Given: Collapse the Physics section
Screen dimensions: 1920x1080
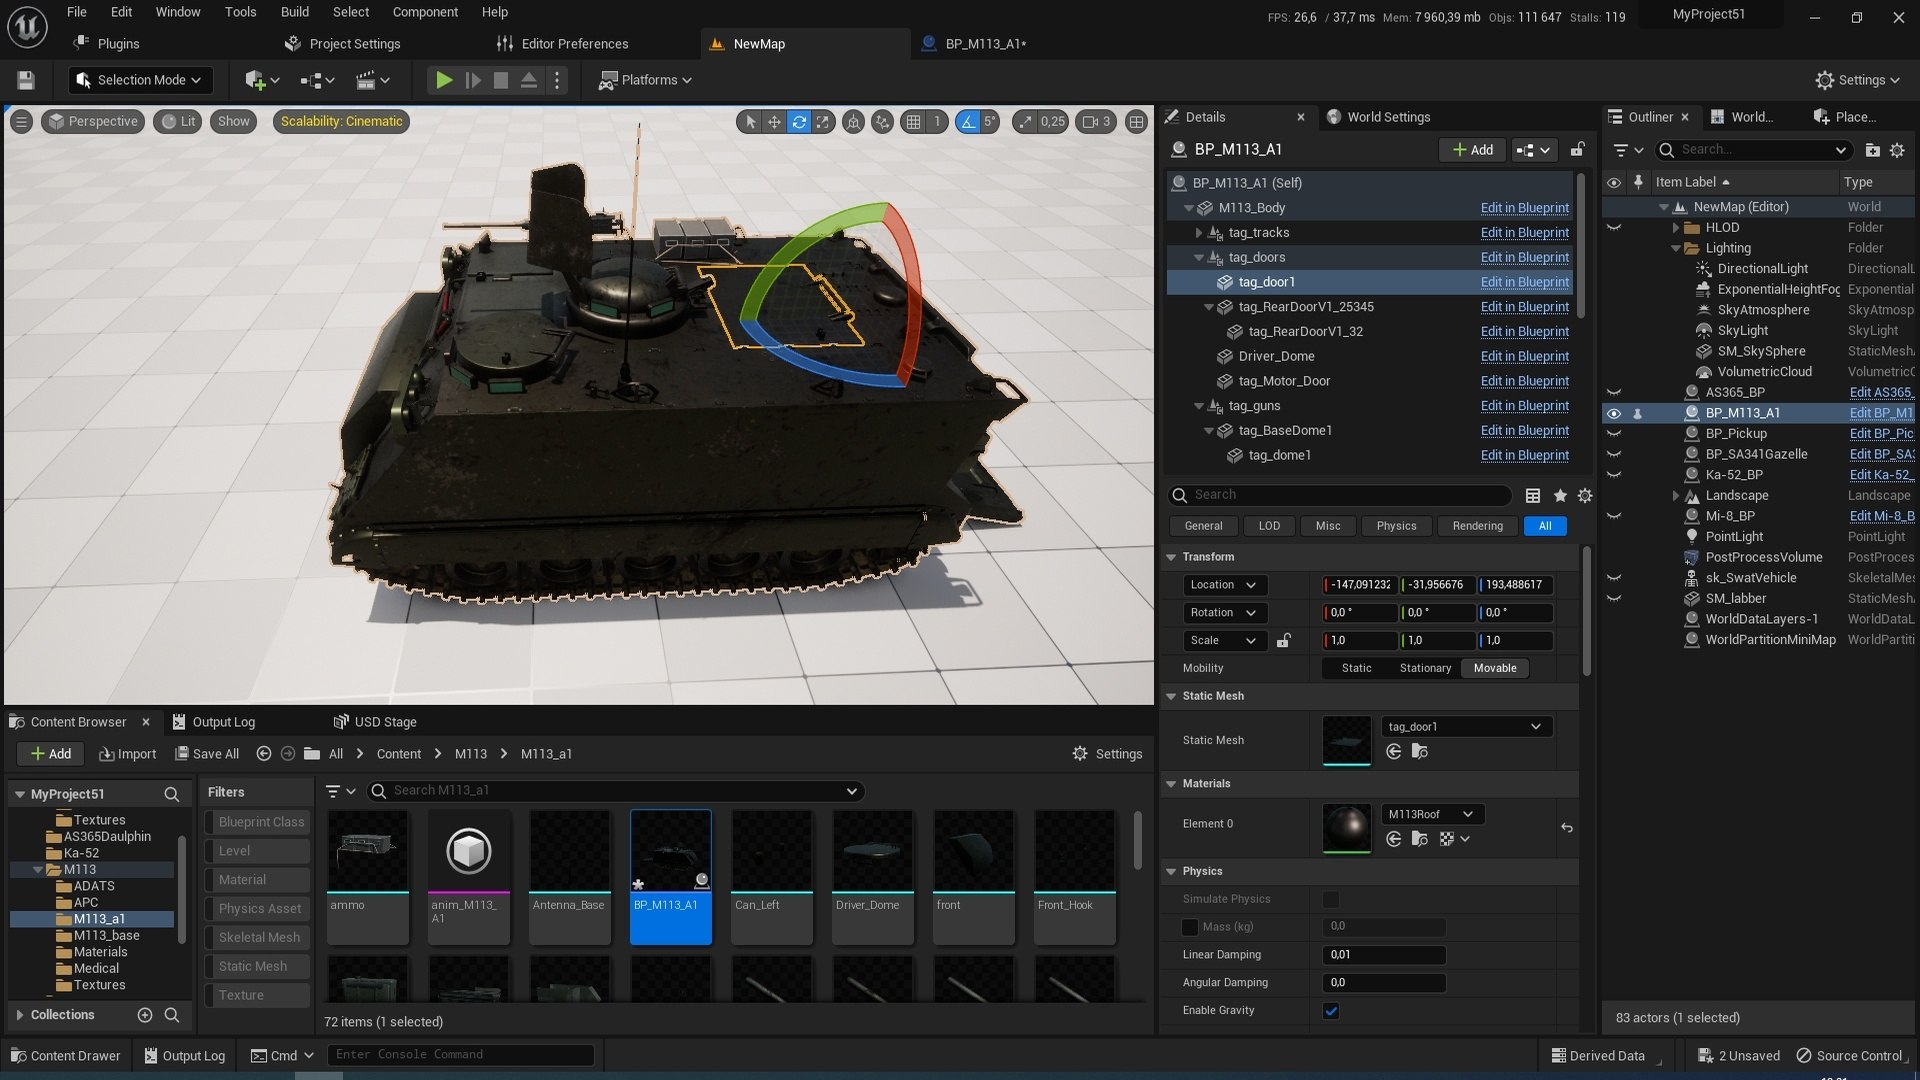Looking at the screenshot, I should click(x=1171, y=872).
